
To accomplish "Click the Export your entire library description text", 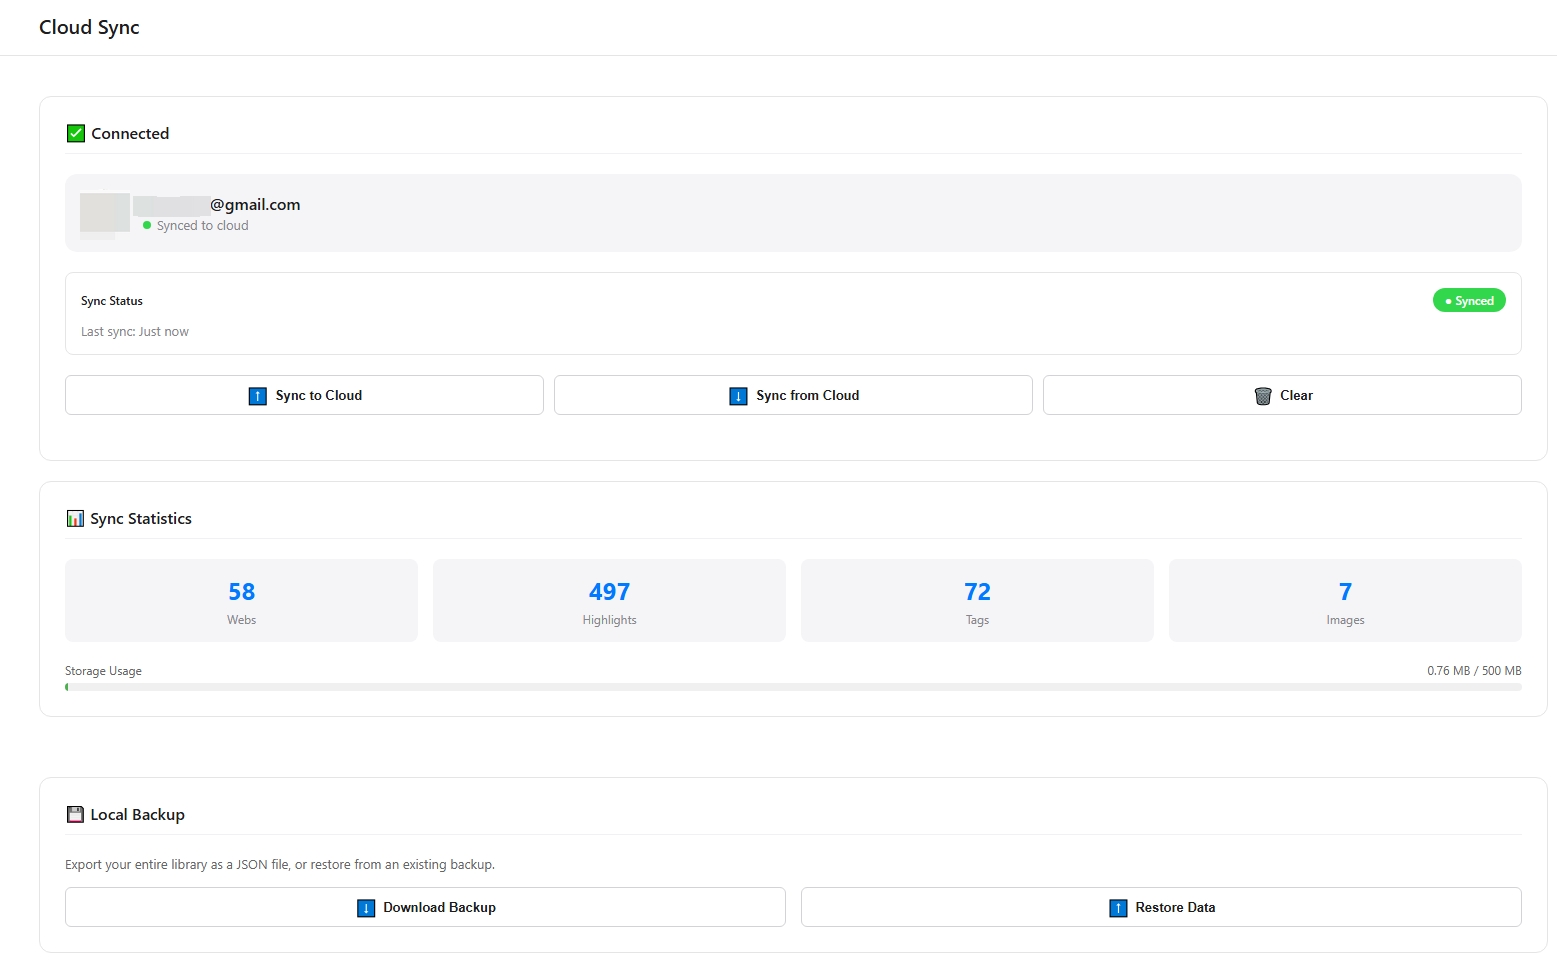I will [280, 865].
